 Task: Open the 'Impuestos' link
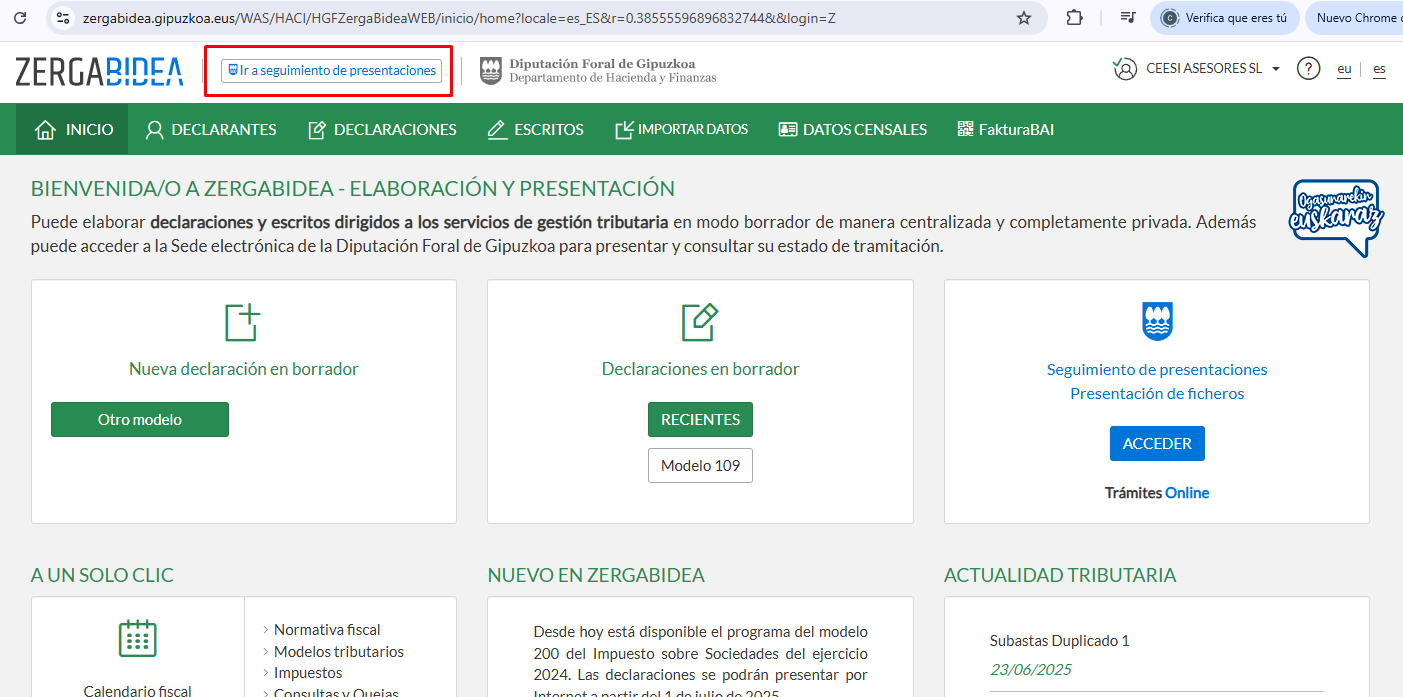308,673
